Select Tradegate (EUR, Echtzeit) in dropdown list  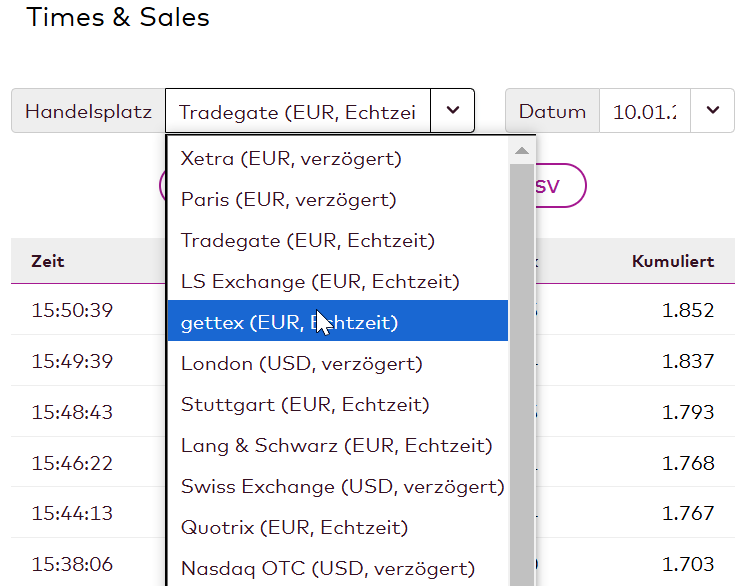[338, 240]
